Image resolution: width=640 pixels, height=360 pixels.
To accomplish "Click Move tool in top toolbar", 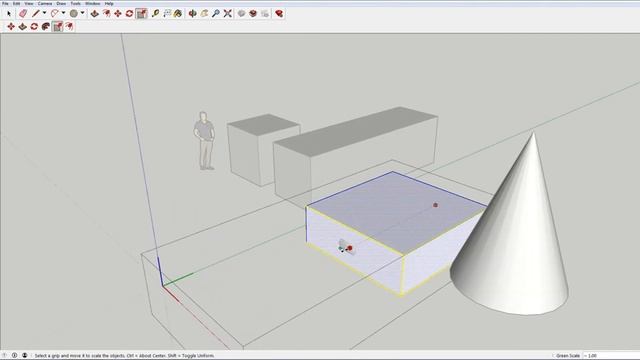I will [118, 13].
